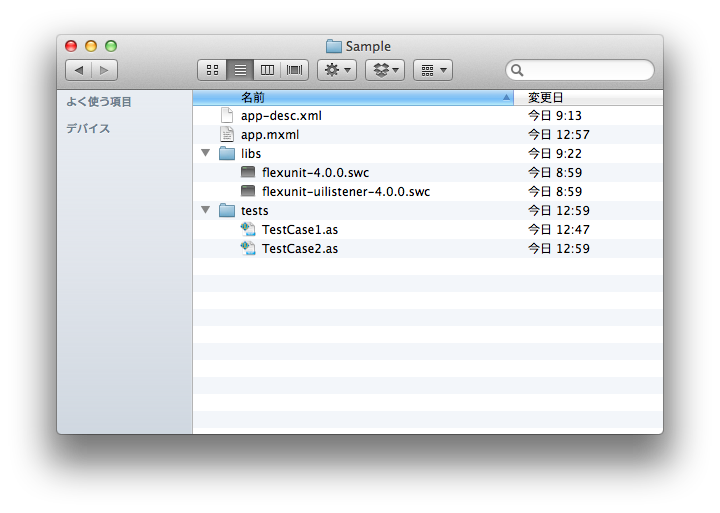Switch to column view

click(x=267, y=70)
